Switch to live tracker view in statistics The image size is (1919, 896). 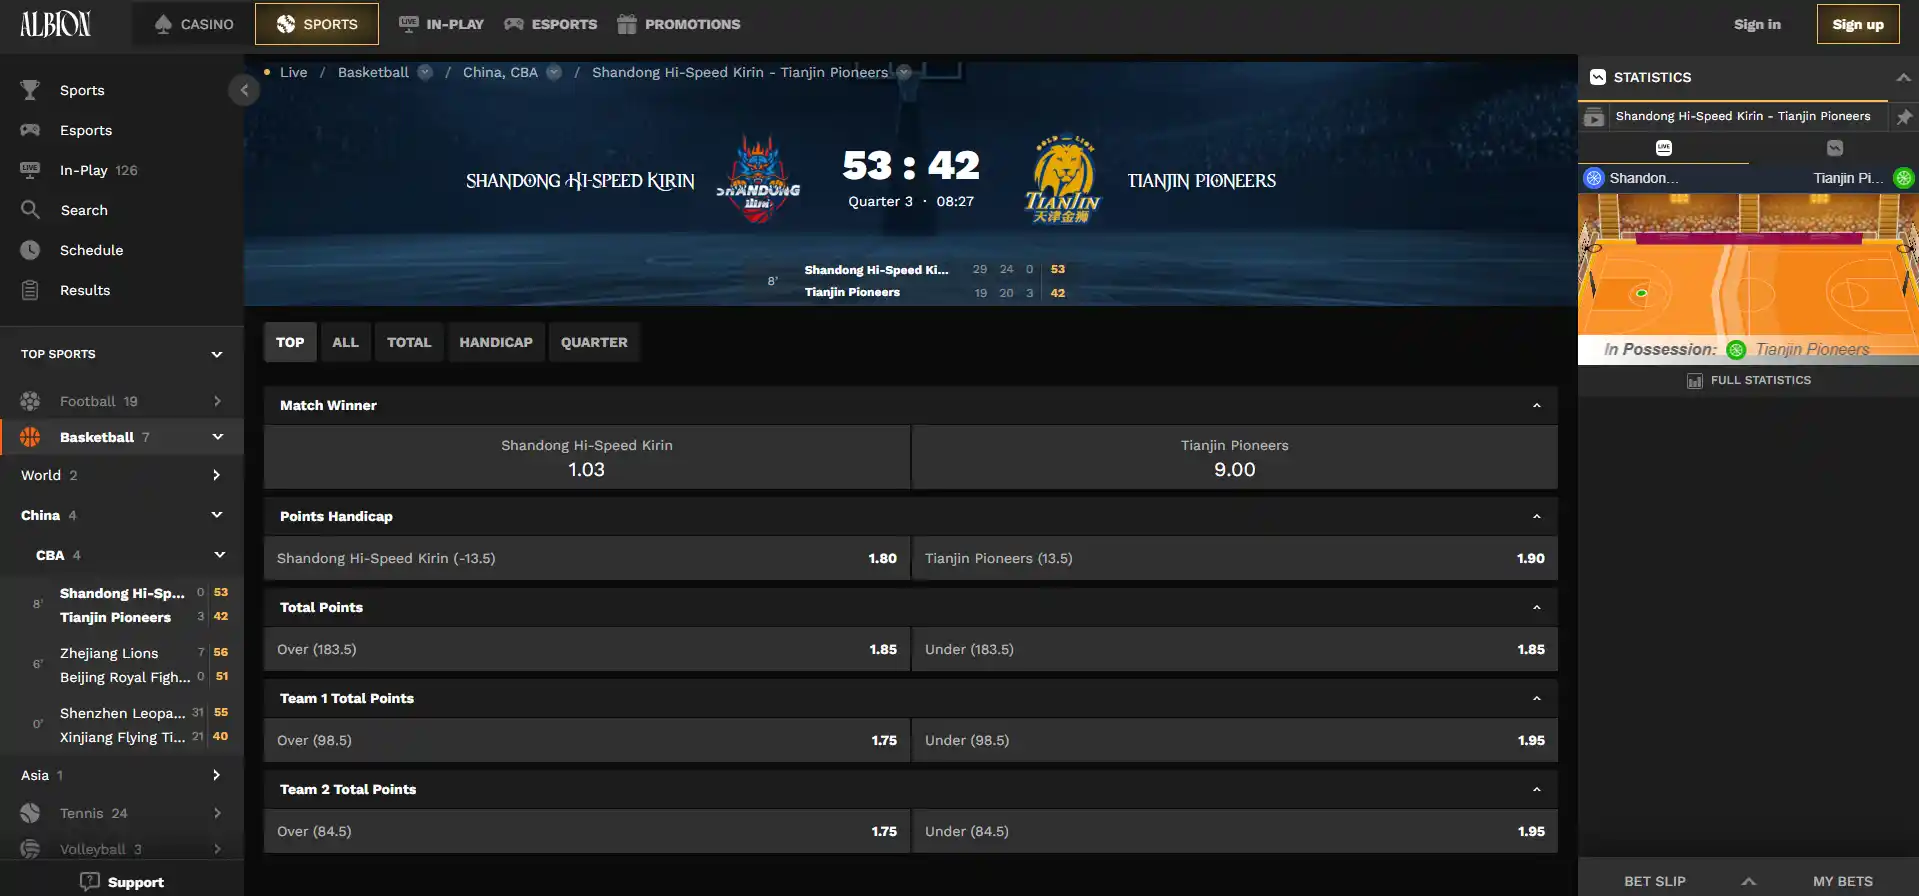(x=1664, y=148)
